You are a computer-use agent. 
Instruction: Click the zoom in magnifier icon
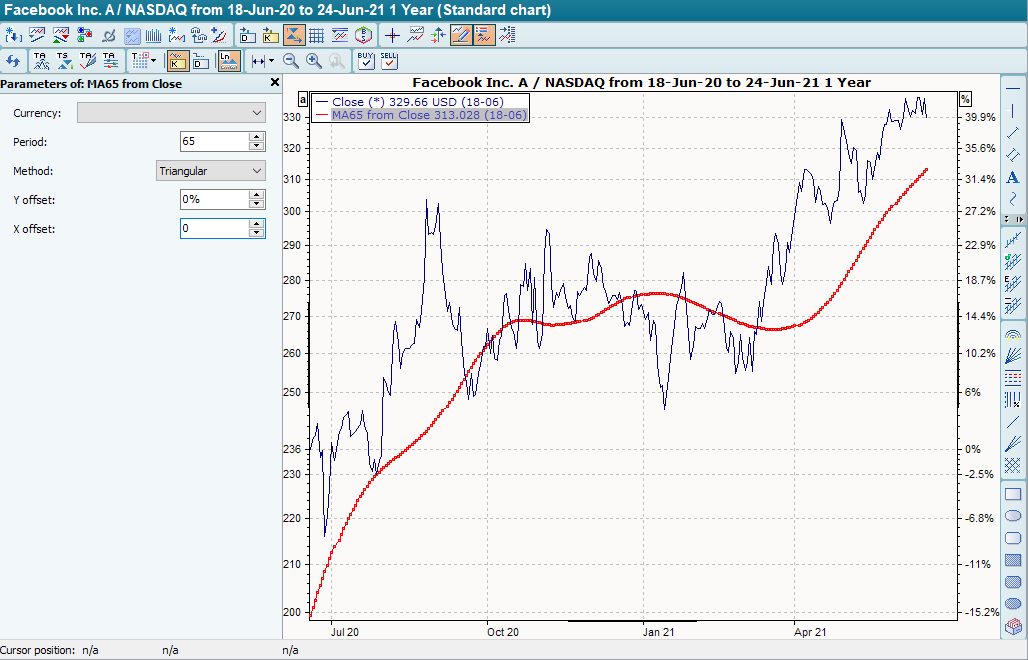coord(314,61)
